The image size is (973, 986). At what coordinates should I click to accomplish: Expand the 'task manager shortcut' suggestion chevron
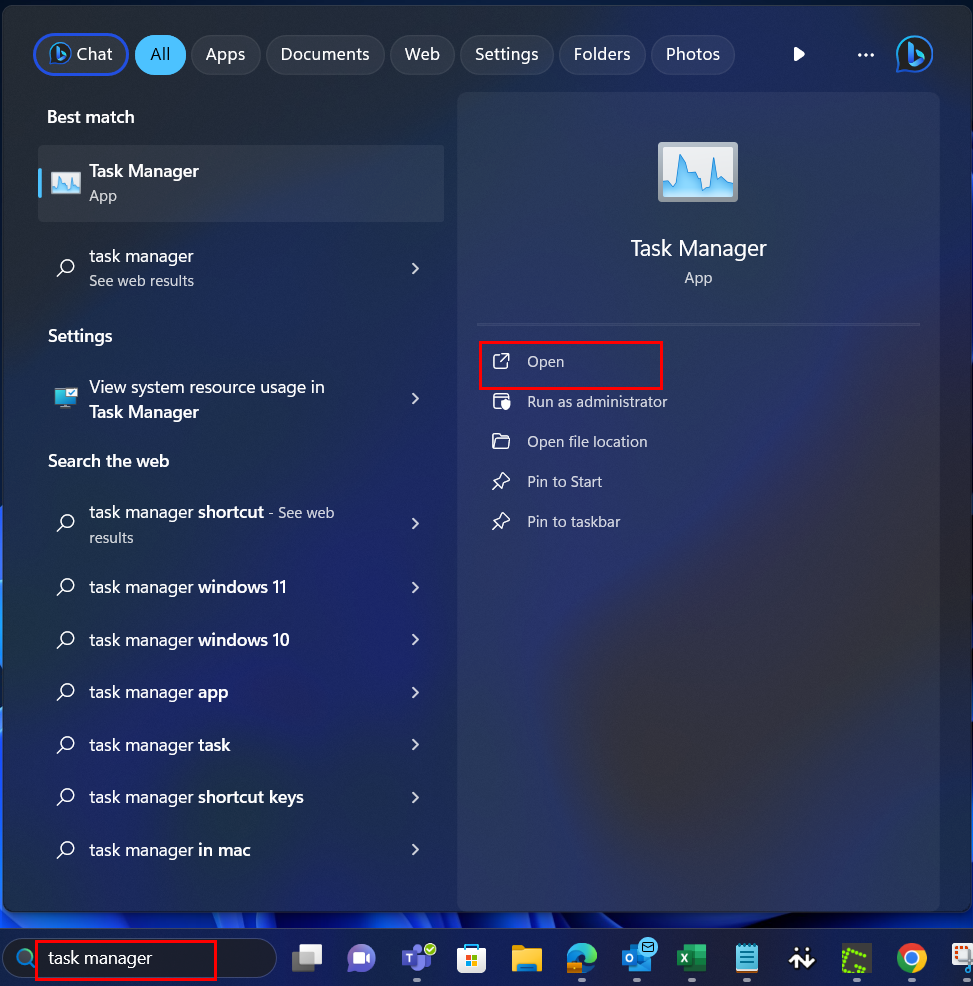tap(415, 523)
